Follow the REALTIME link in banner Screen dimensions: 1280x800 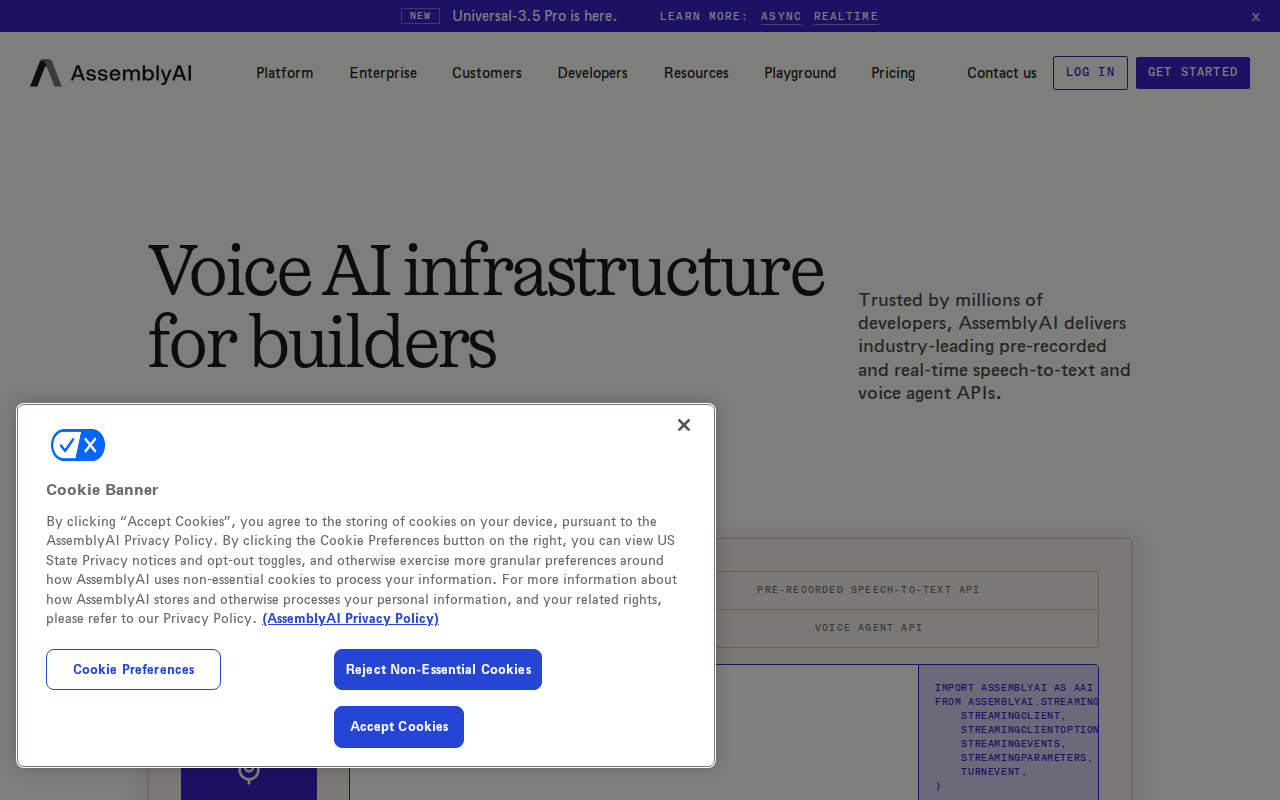[846, 16]
